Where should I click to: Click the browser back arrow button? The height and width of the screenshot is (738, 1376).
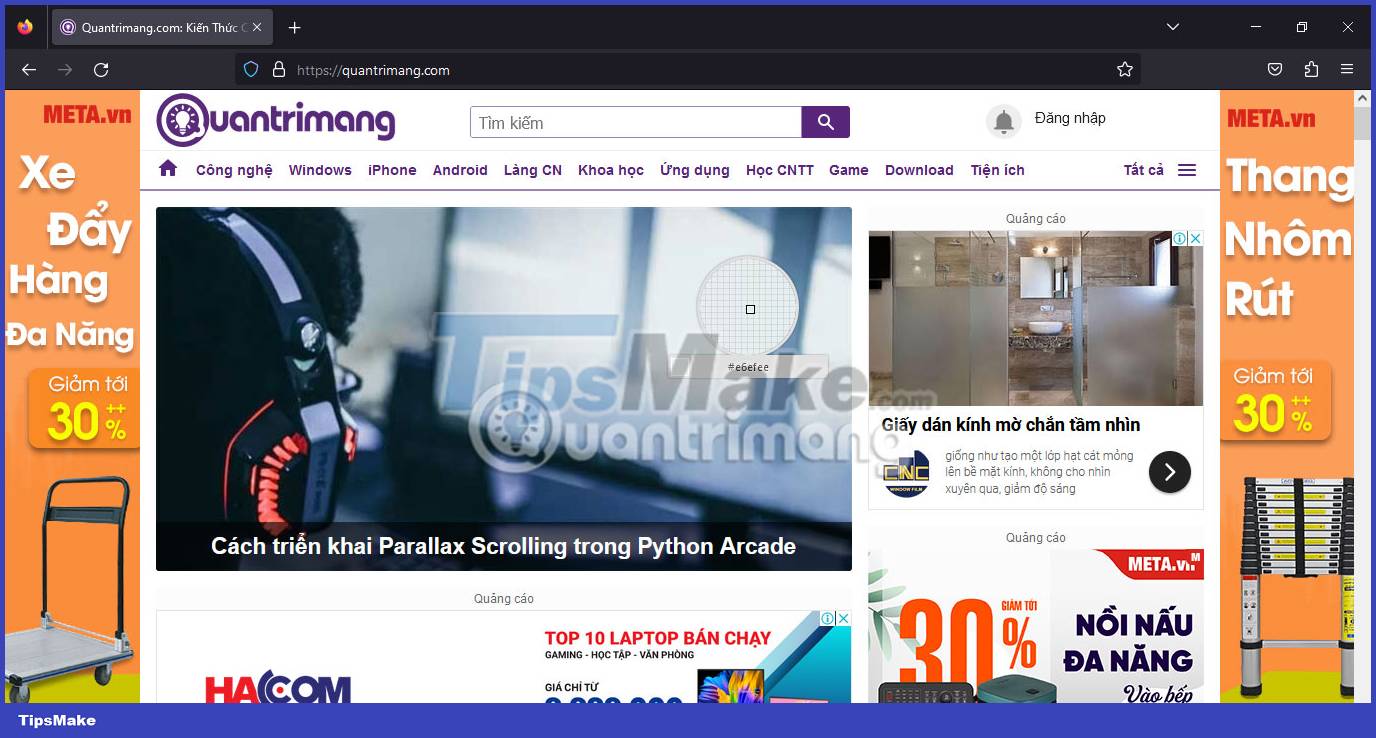click(29, 70)
